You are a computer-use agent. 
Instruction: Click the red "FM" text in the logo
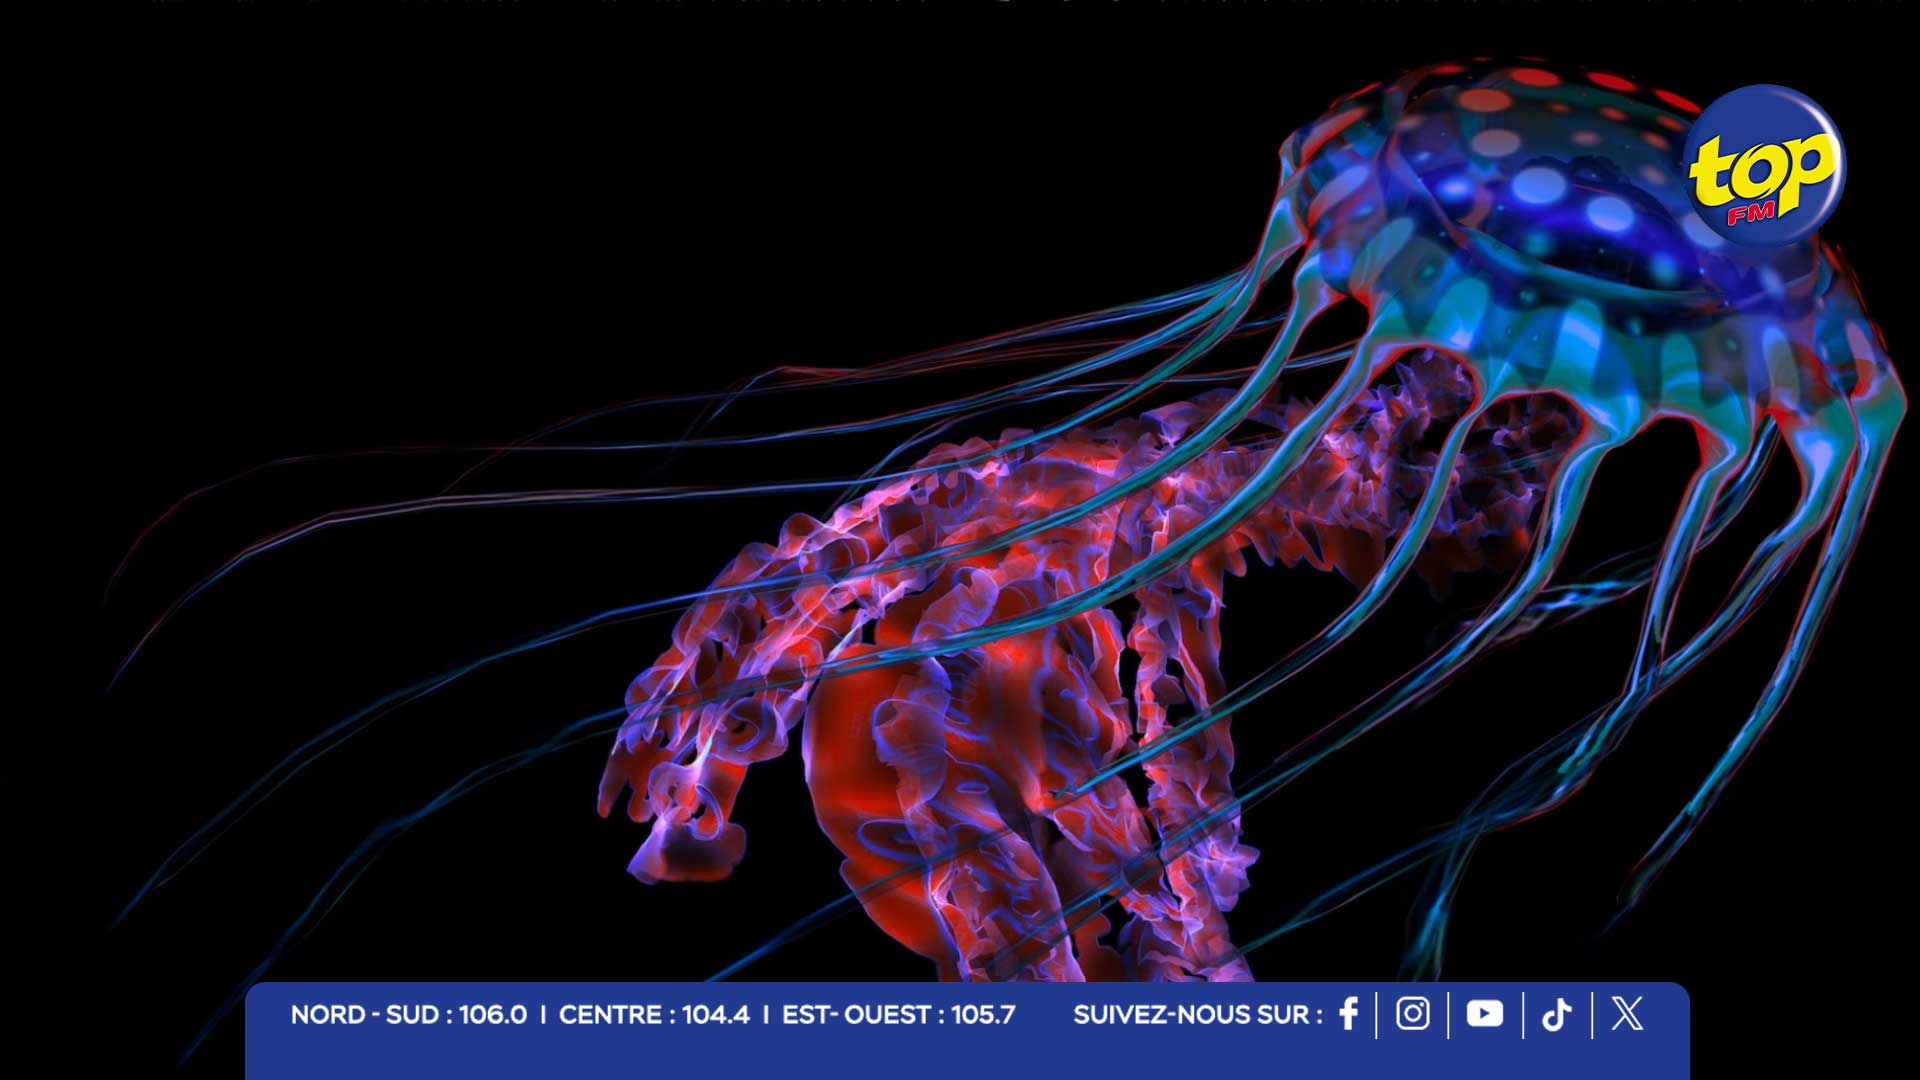click(x=1750, y=212)
